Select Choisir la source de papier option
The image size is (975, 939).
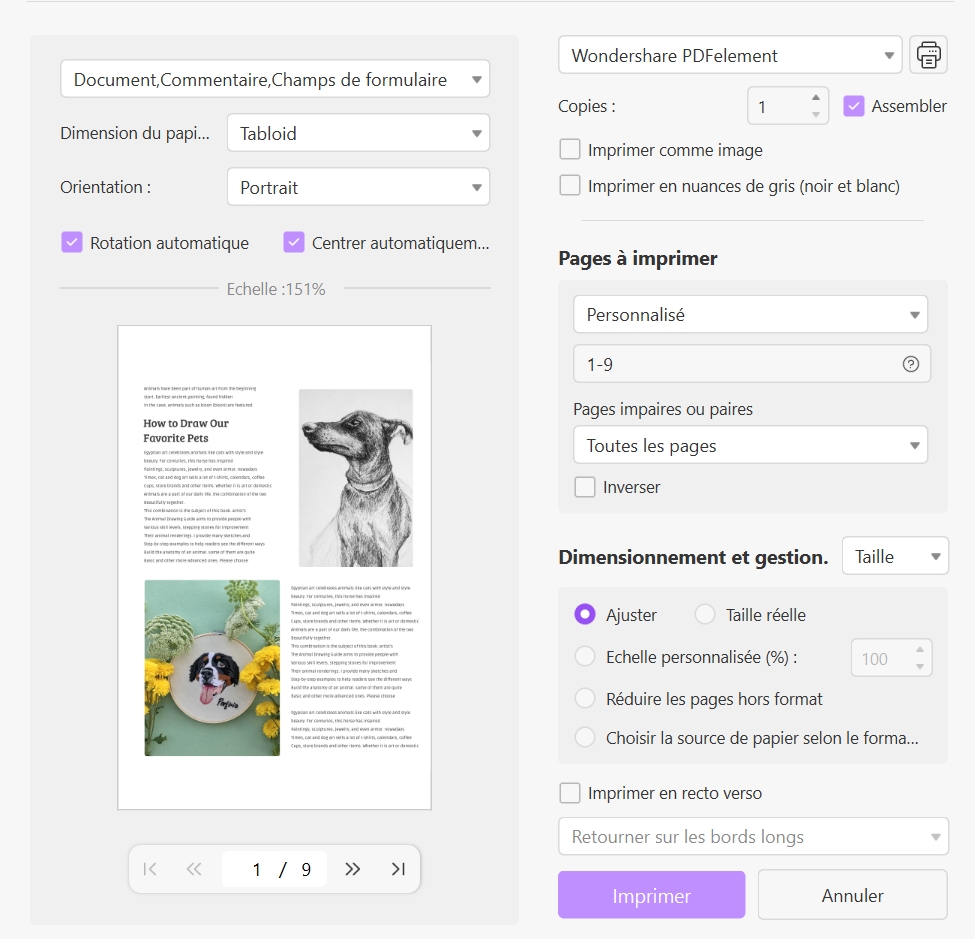(585, 738)
